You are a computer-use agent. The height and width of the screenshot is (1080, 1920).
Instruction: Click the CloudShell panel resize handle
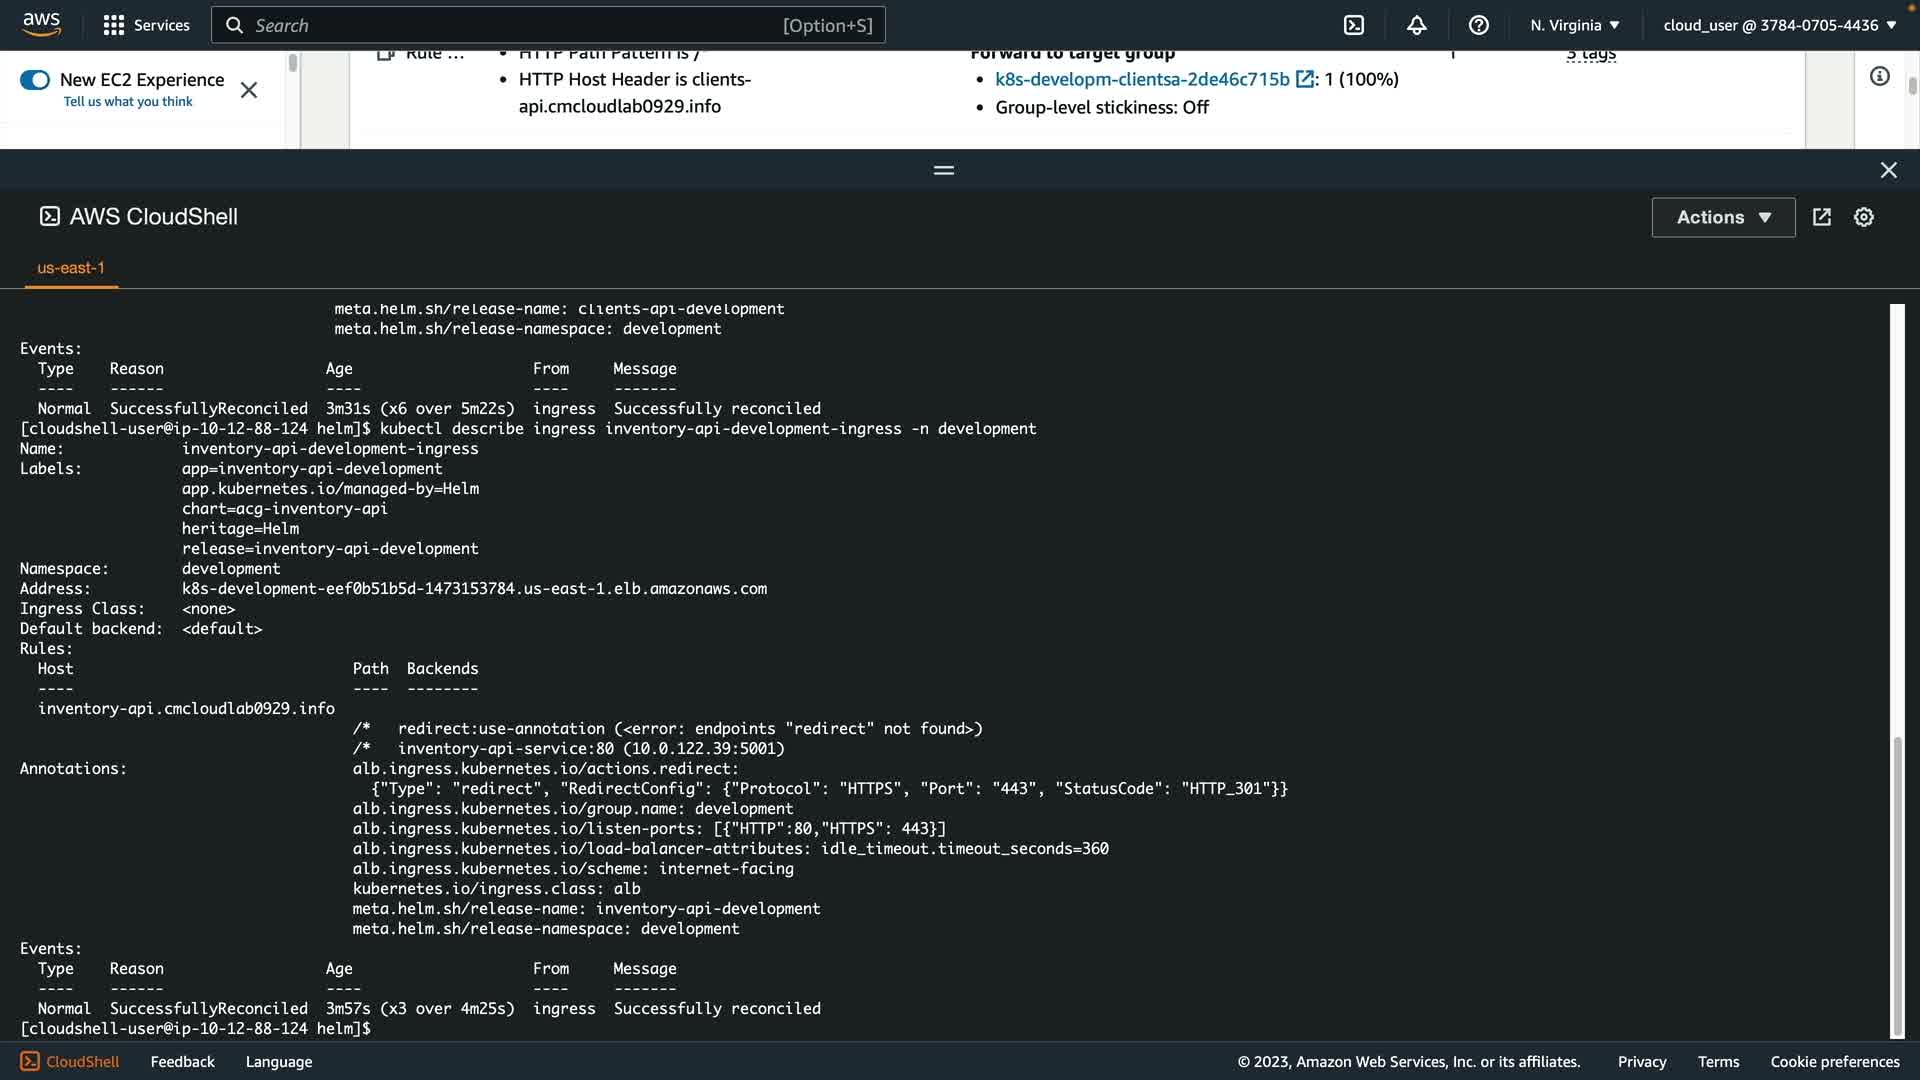(943, 170)
